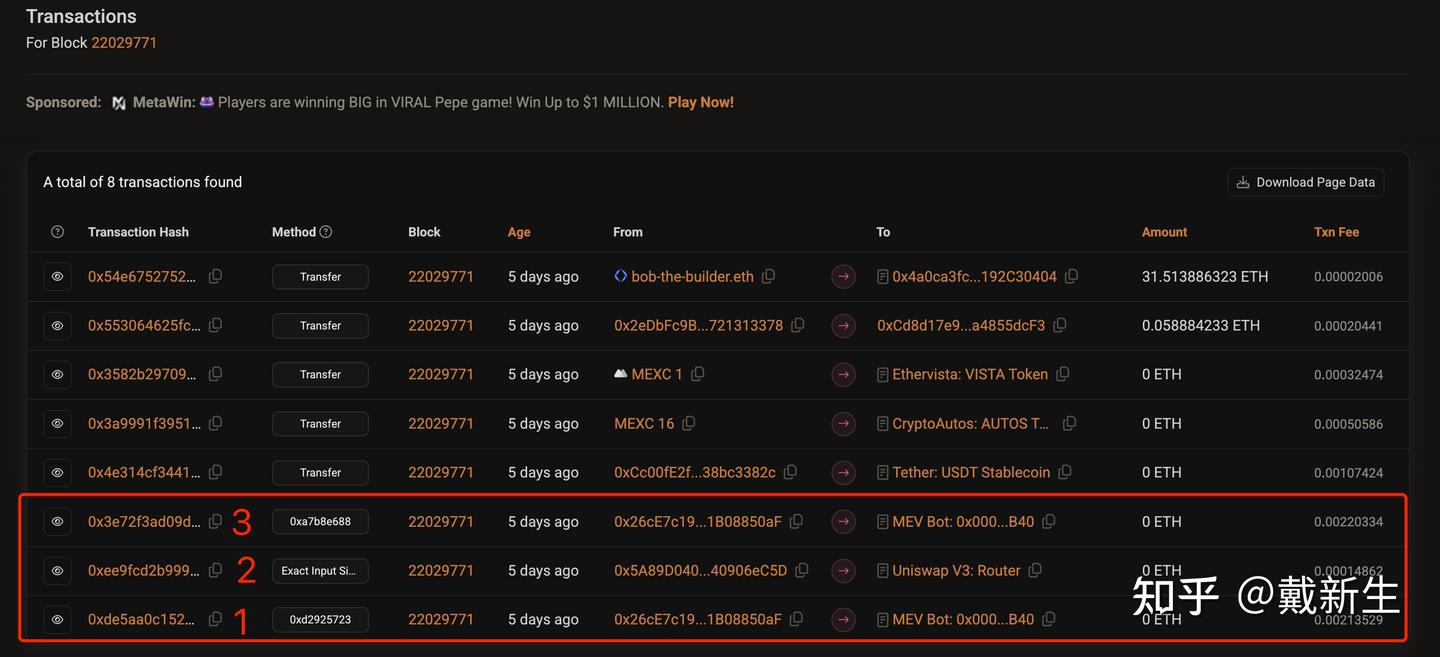Open block 22029771 link under Transactions heading
The image size is (1440, 657).
[x=124, y=43]
